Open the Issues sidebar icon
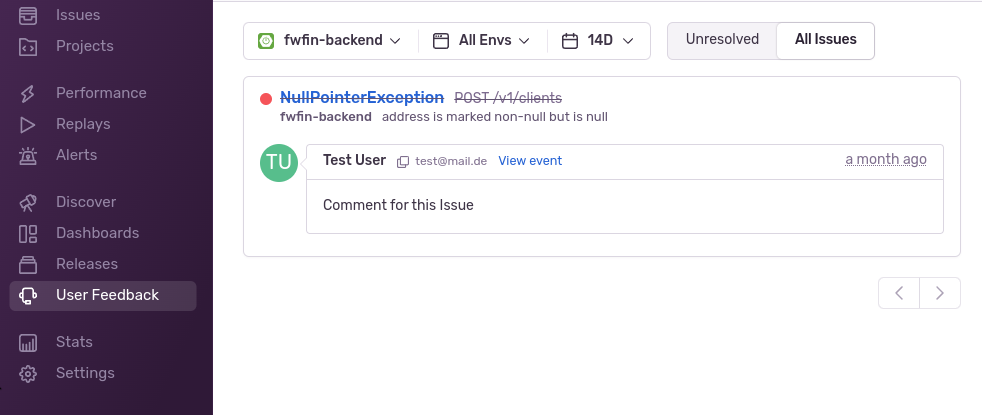This screenshot has width=982, height=415. tap(28, 15)
